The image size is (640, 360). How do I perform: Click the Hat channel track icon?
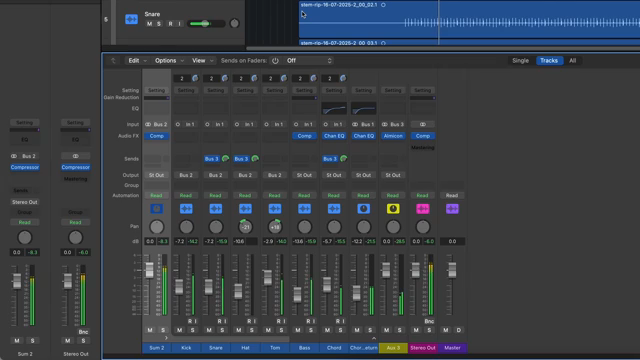click(245, 209)
